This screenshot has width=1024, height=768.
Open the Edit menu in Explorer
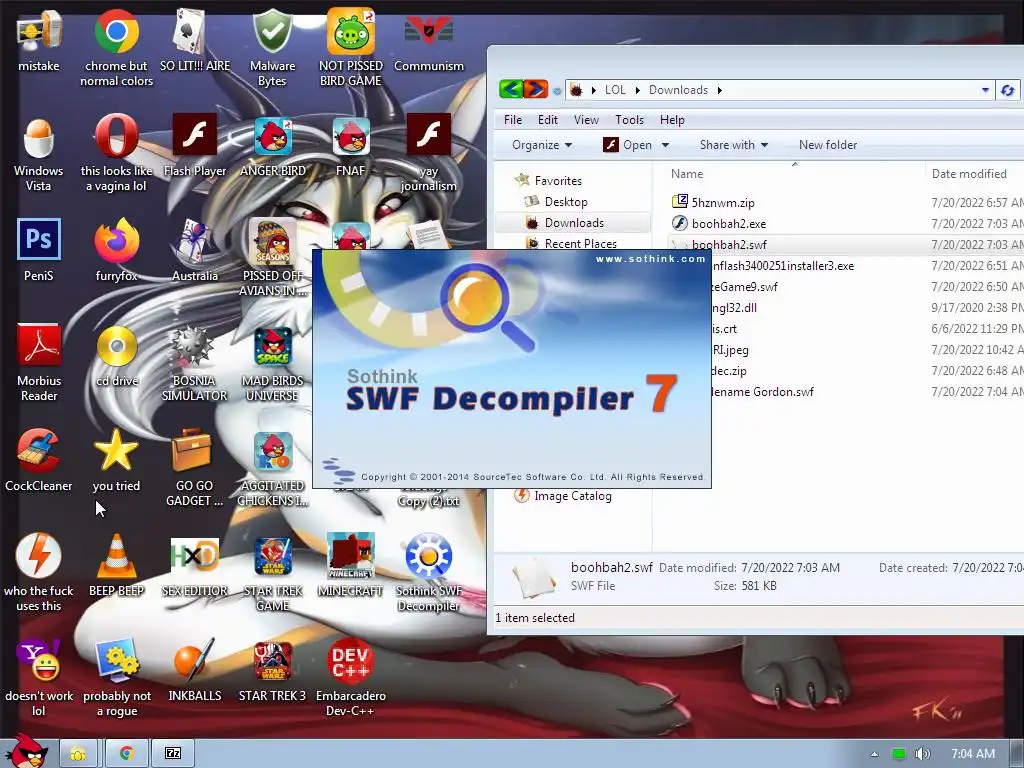coord(547,120)
